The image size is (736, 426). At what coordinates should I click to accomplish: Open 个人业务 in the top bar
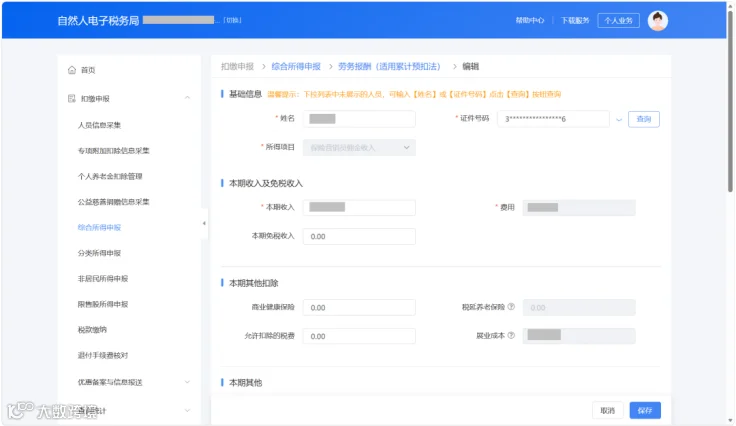click(x=618, y=21)
